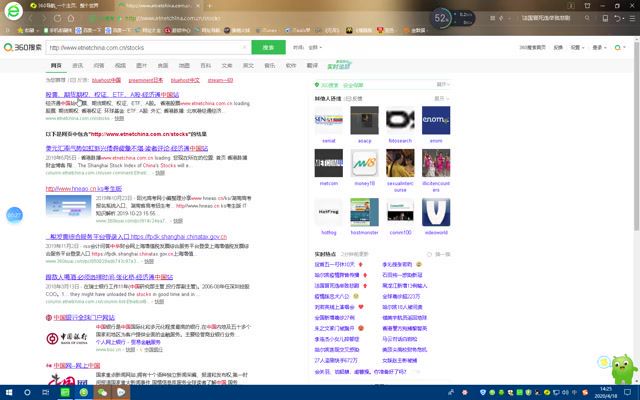
Task: Open the 登录 dropdown in search header
Action: [599, 47]
